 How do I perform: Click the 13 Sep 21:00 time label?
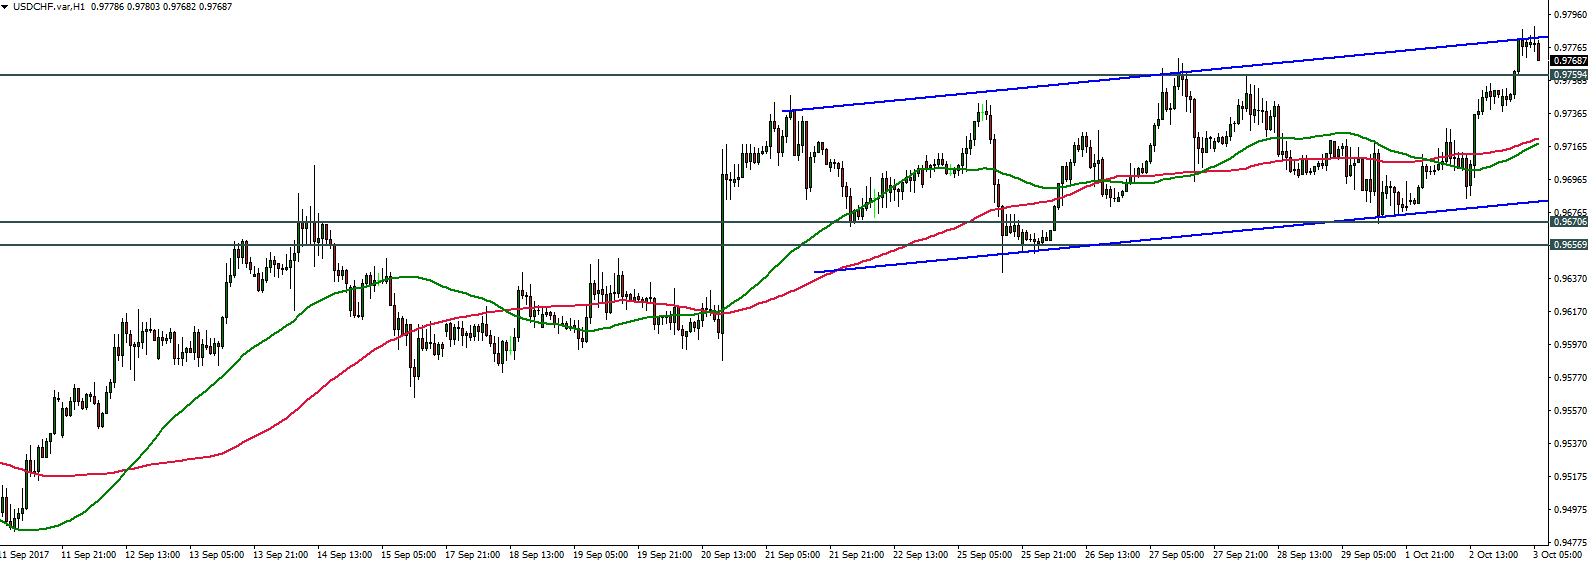point(280,555)
